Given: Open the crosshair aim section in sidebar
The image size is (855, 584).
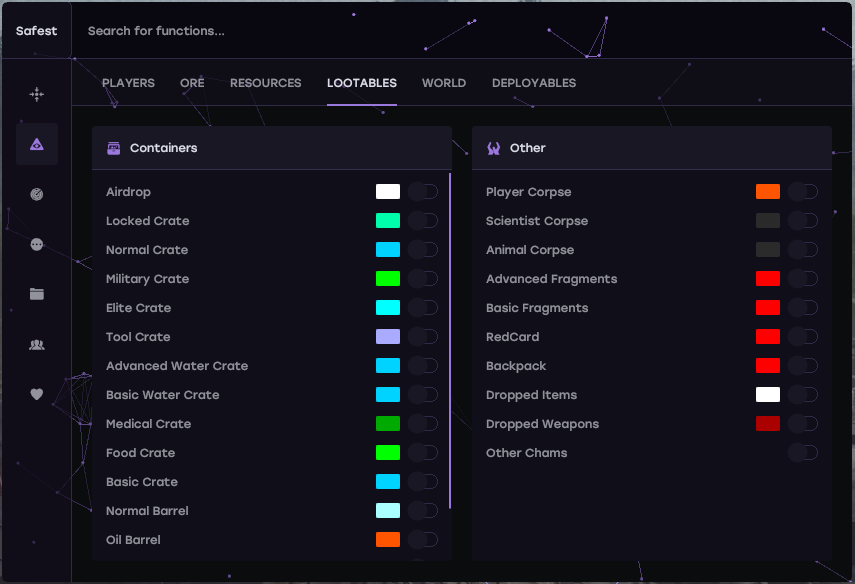Looking at the screenshot, I should pos(37,94).
